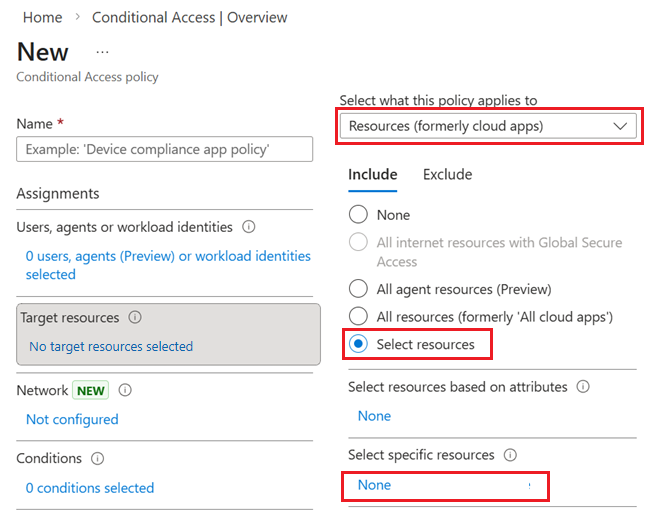Viewport: 660px width, 518px height.
Task: Click info icon for Select specific resources
Action: point(510,455)
